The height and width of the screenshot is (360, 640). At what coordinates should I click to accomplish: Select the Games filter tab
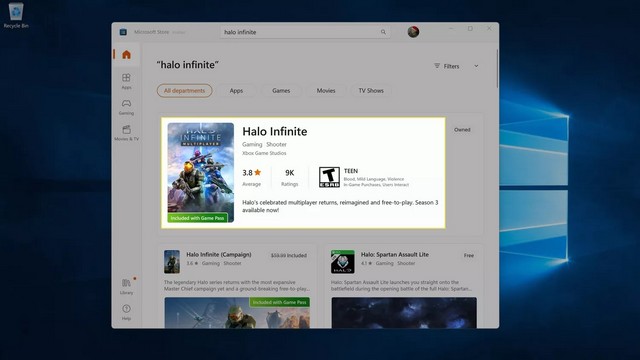[x=281, y=91]
